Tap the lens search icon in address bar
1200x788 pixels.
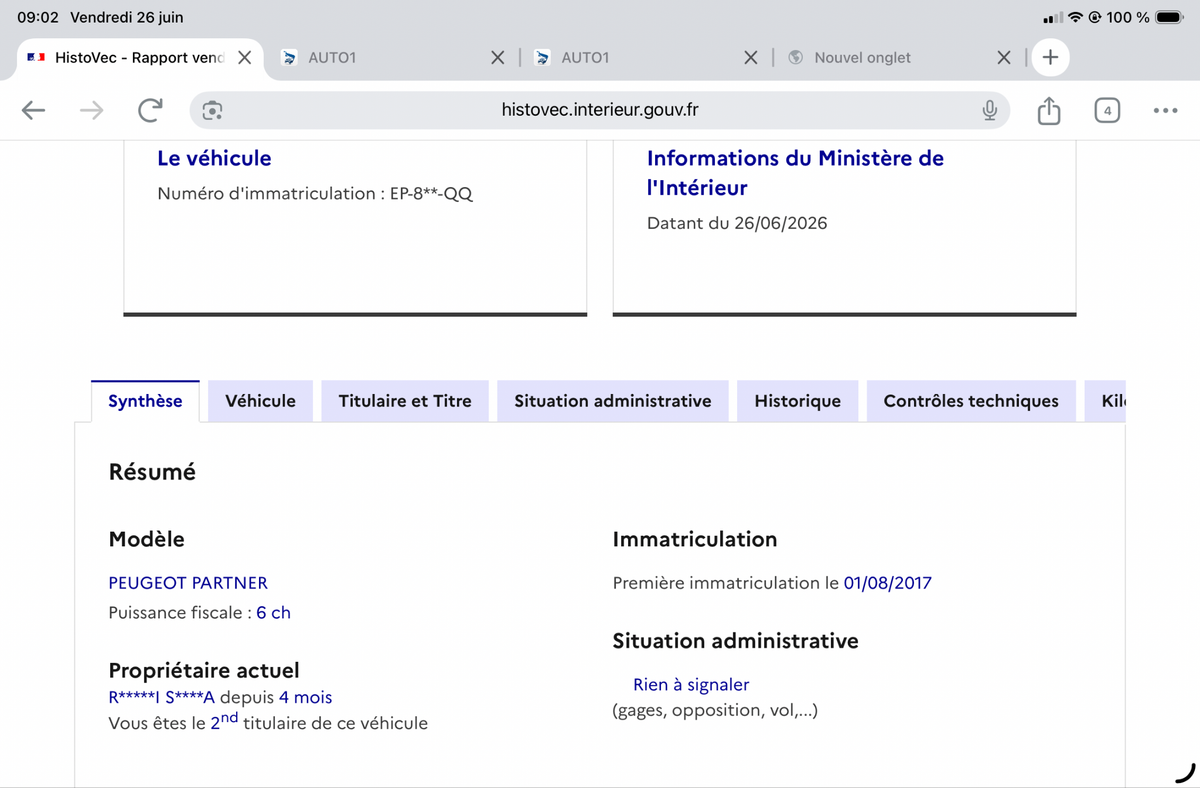click(x=212, y=110)
